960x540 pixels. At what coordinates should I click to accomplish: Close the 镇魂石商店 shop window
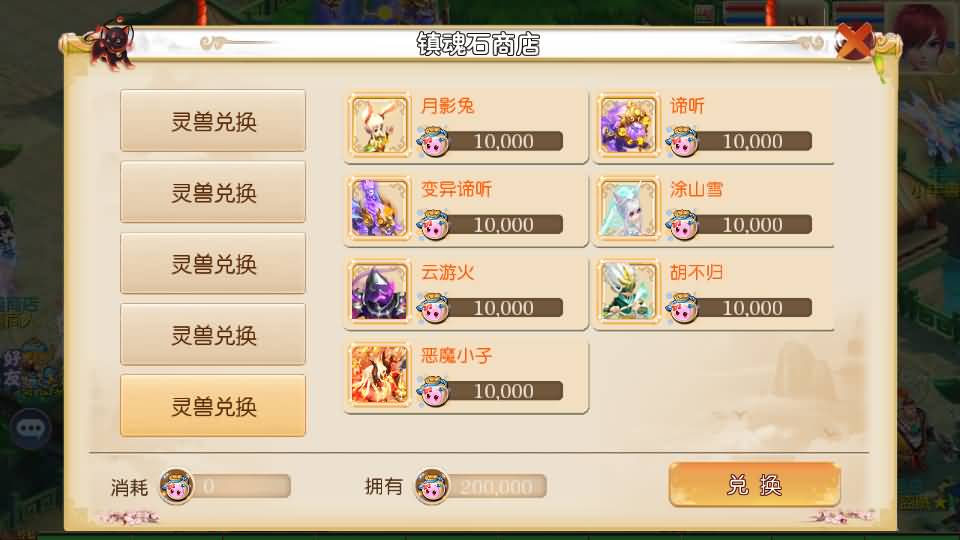tap(855, 41)
